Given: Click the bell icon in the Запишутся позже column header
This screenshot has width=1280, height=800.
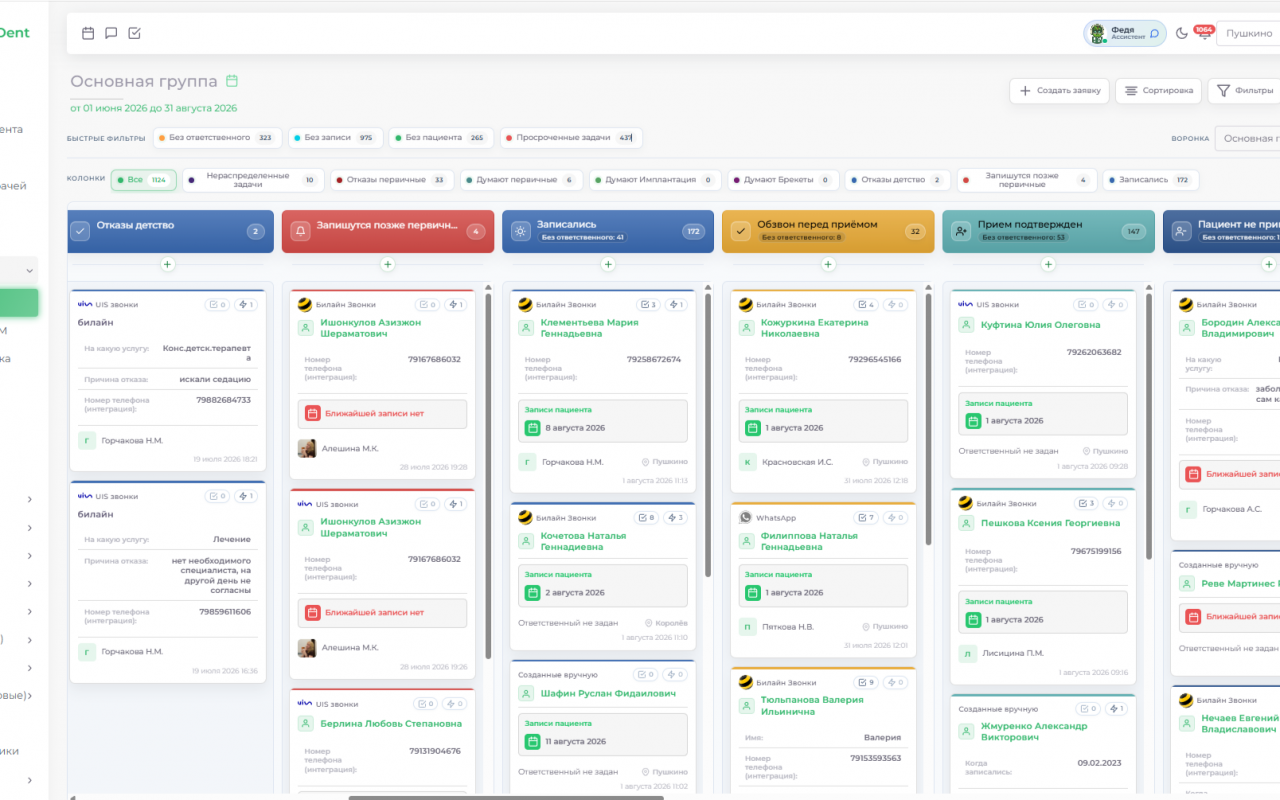Looking at the screenshot, I should [x=301, y=231].
